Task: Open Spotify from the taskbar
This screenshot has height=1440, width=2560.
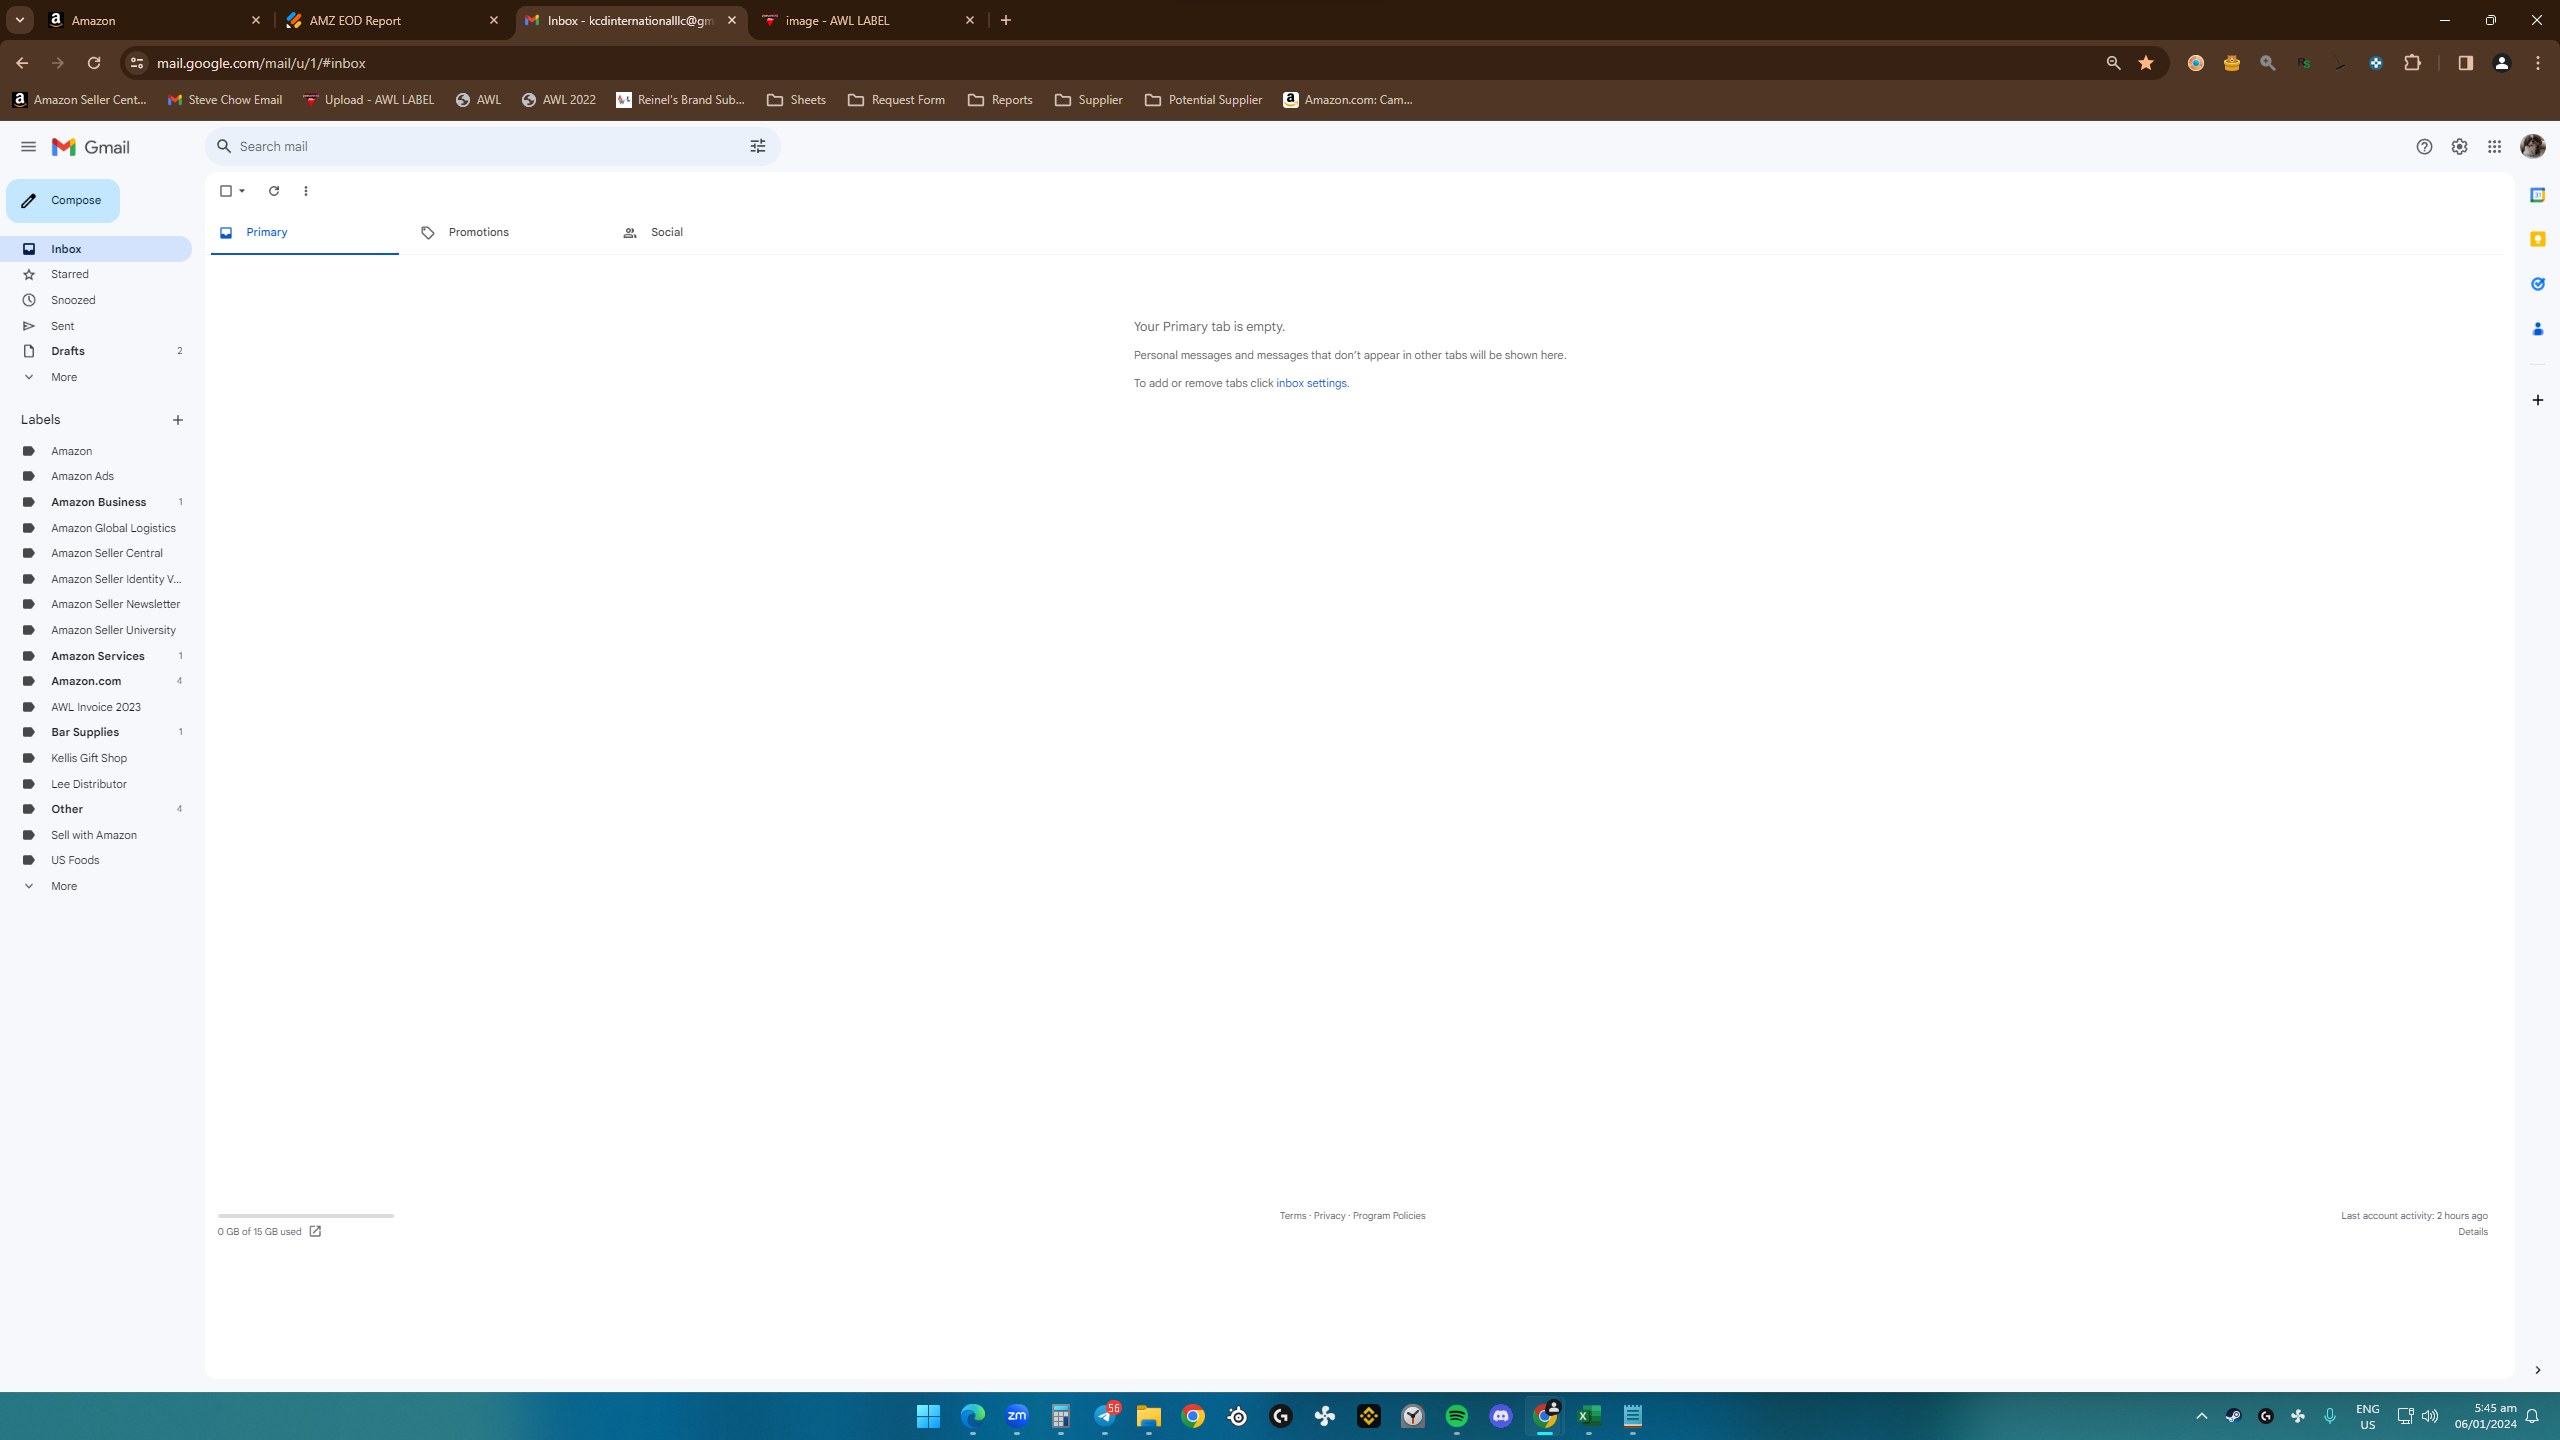Action: tap(1456, 1416)
